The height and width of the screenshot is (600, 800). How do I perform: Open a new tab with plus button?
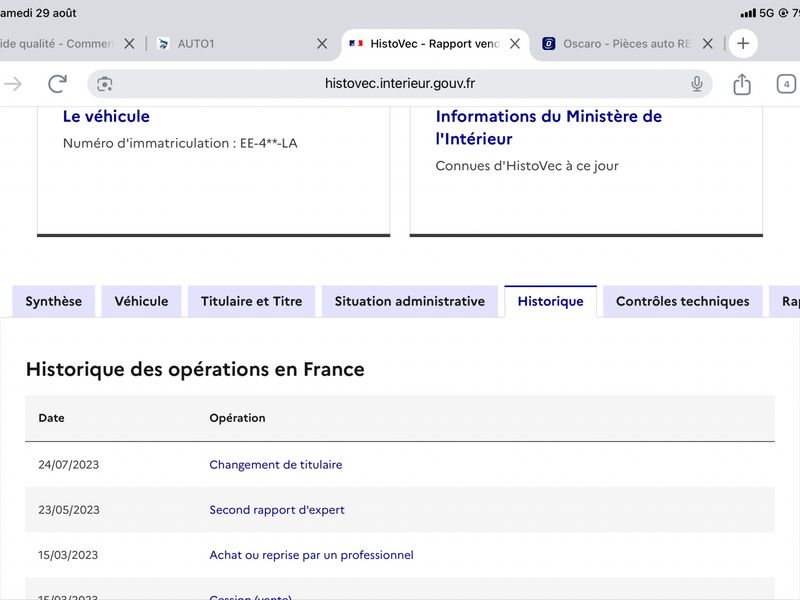743,43
